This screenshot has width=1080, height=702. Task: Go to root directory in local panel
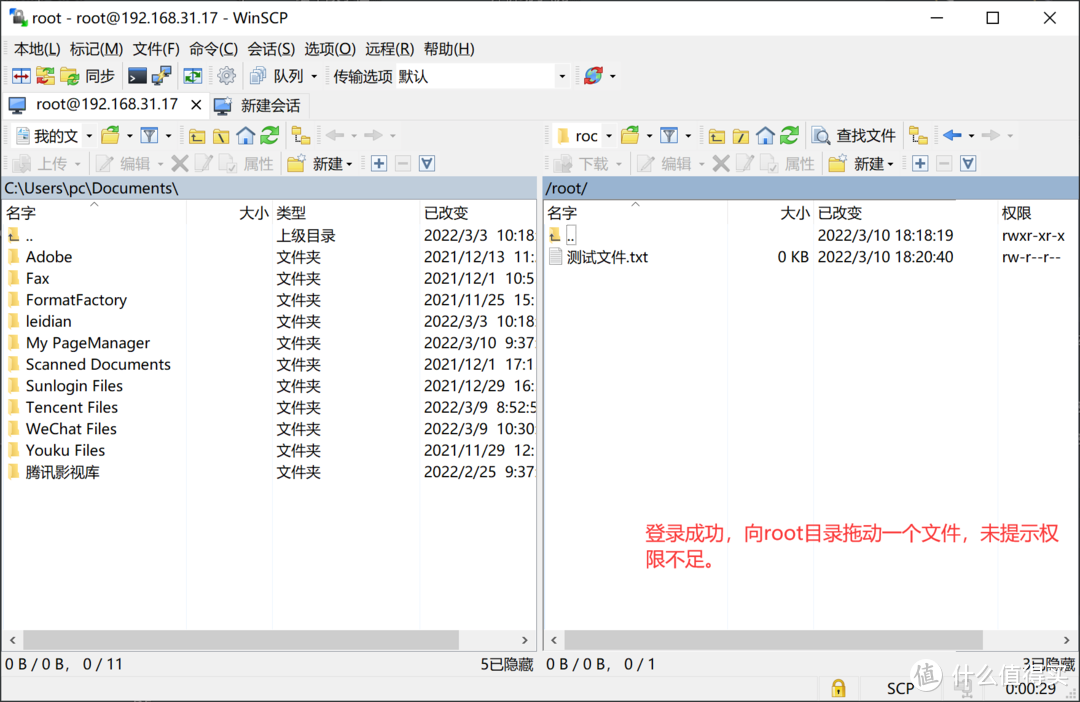pos(221,136)
